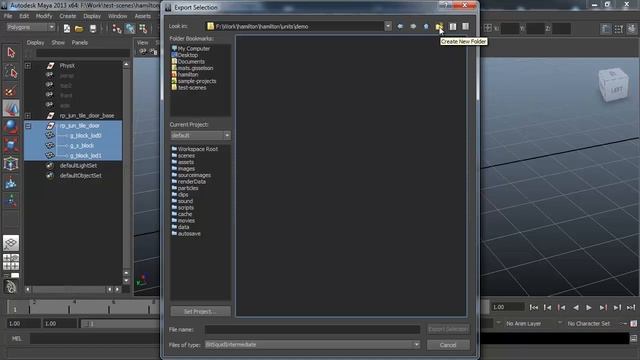Select defaultLightSet in outliner

coord(78,166)
